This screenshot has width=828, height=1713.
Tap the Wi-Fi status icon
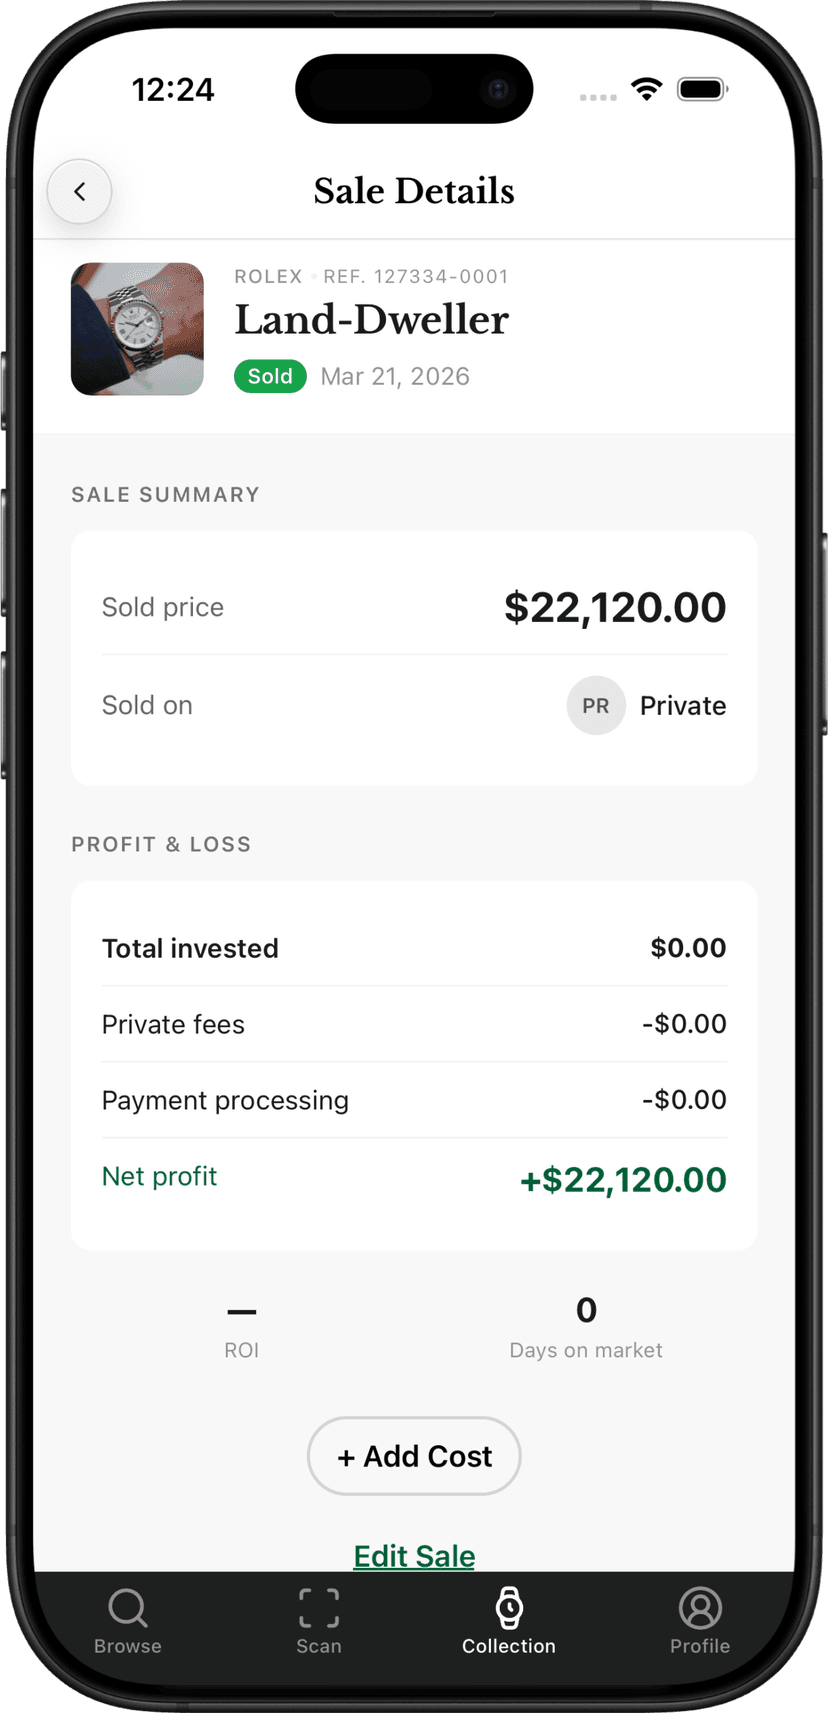click(x=647, y=90)
